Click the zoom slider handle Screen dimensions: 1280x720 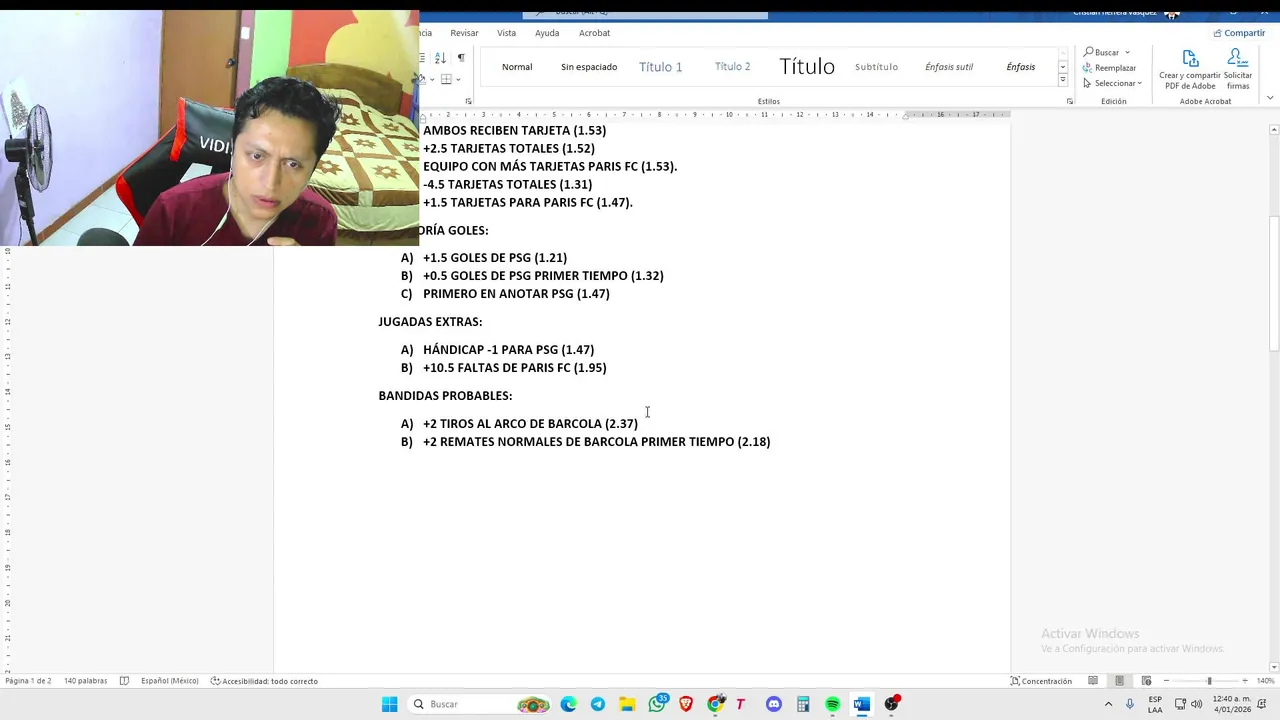pyautogui.click(x=1209, y=681)
